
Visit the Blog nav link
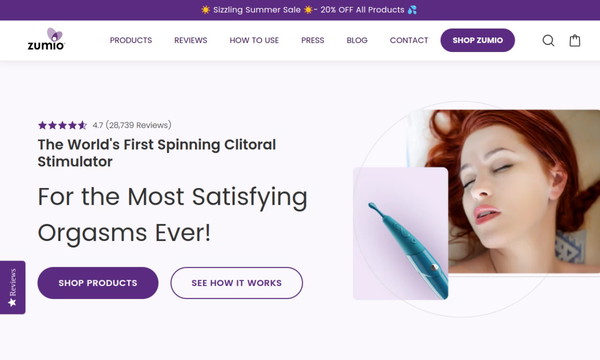click(357, 40)
